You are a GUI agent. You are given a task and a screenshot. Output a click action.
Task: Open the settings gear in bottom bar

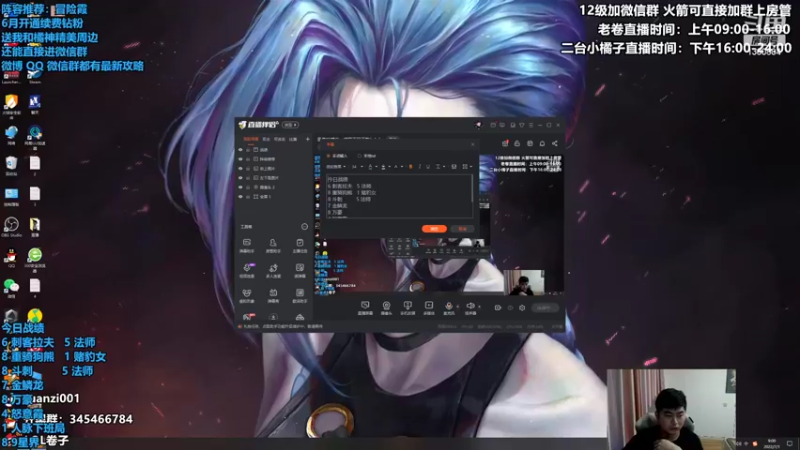pos(522,308)
